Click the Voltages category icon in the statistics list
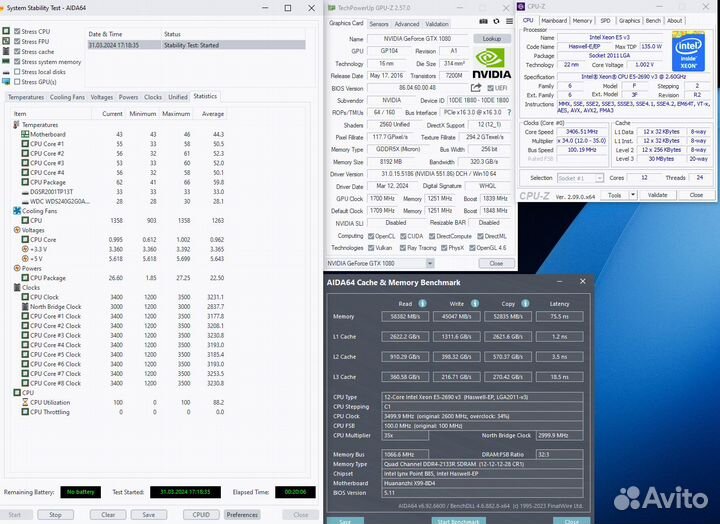720x524 pixels. [x=17, y=230]
